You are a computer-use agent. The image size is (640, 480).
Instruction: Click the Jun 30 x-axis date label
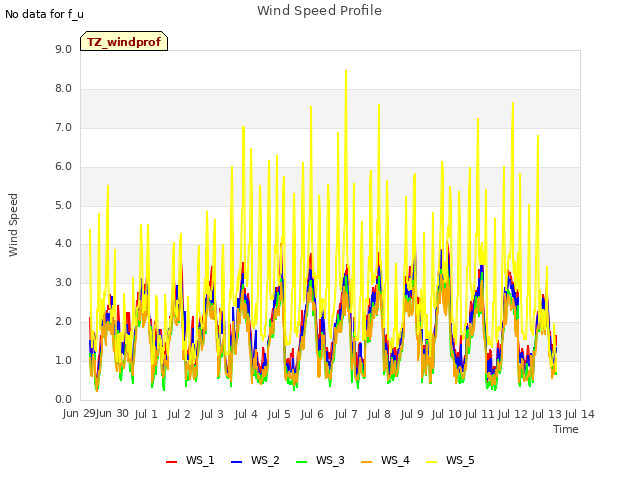click(112, 414)
